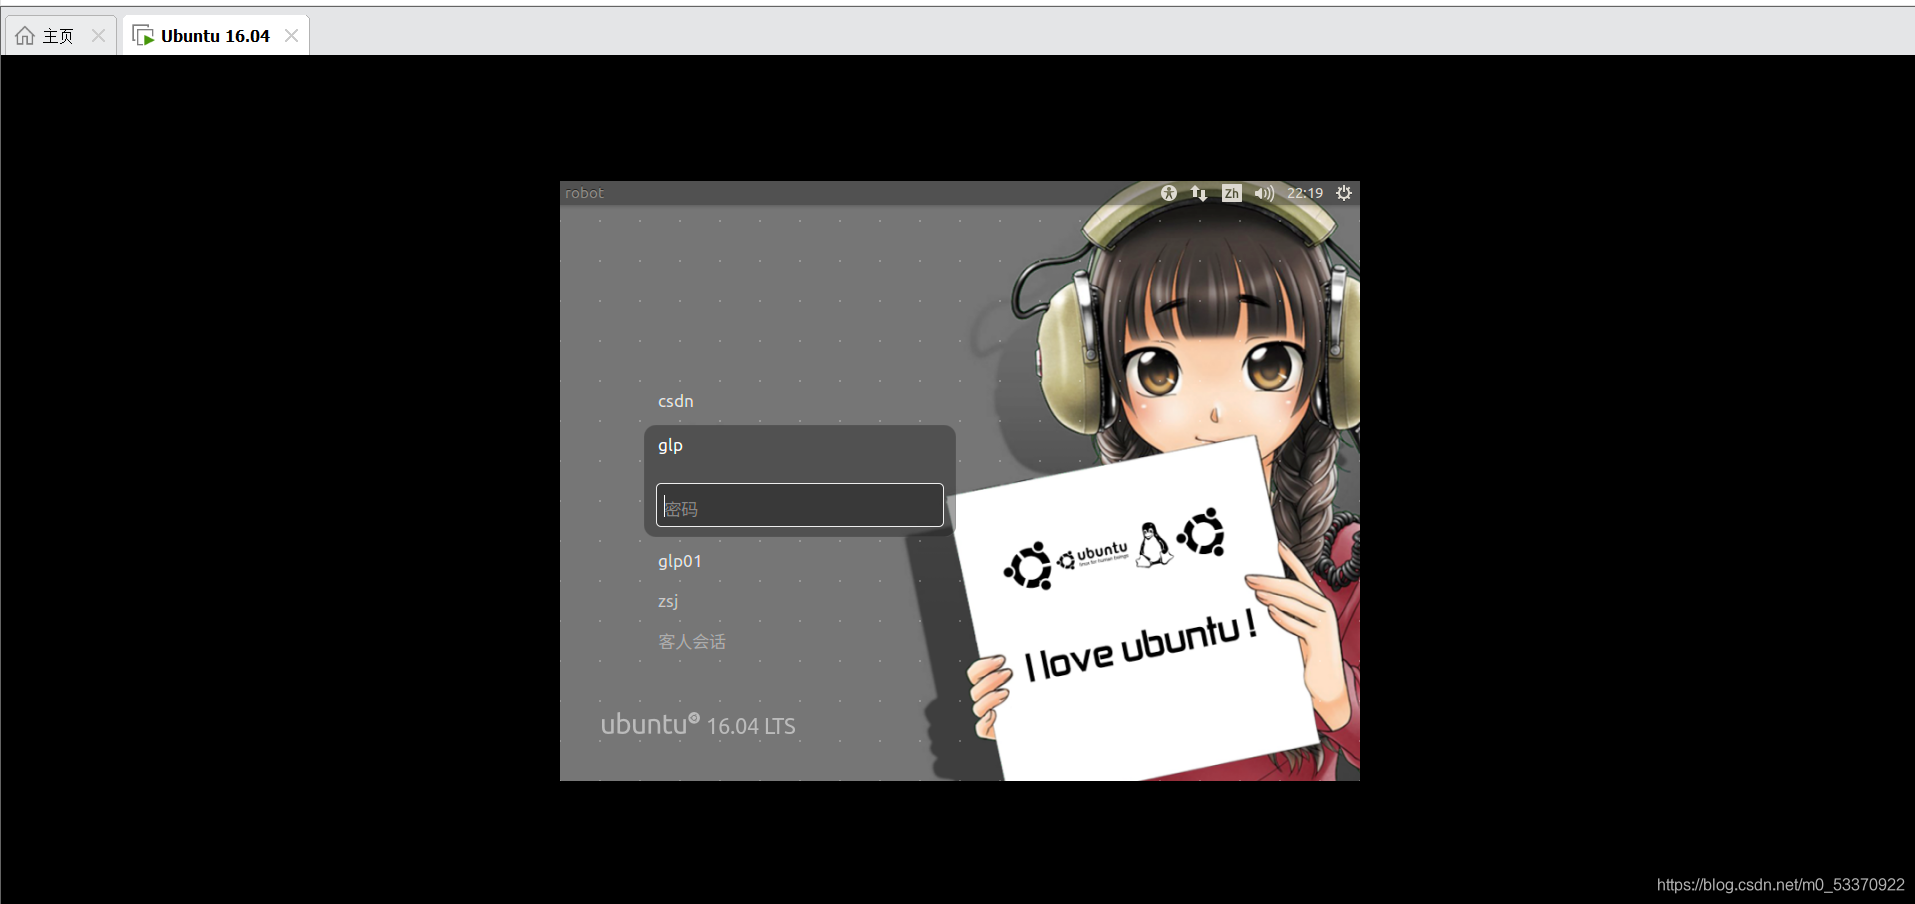
Task: Open the Zh input method indicator
Action: coord(1232,193)
